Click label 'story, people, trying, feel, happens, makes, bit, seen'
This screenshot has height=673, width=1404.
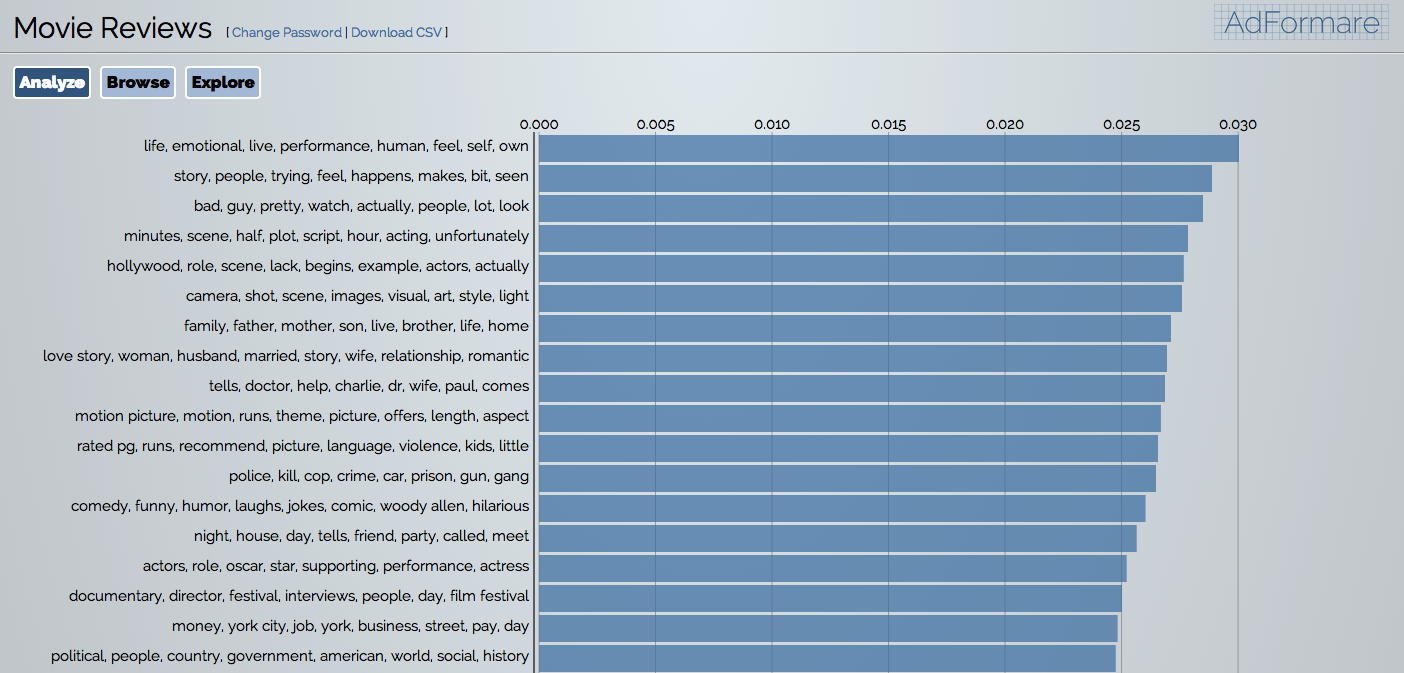(x=351, y=176)
